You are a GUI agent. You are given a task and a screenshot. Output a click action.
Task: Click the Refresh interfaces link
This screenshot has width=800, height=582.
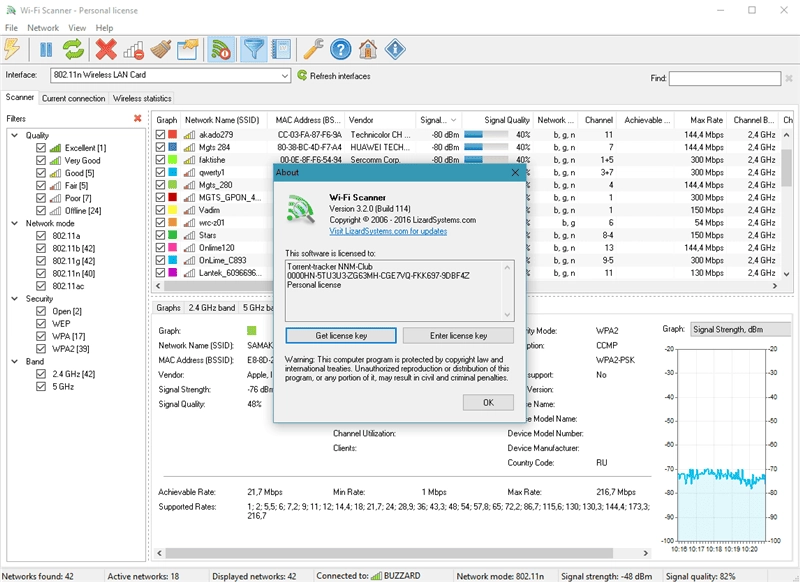(x=340, y=76)
